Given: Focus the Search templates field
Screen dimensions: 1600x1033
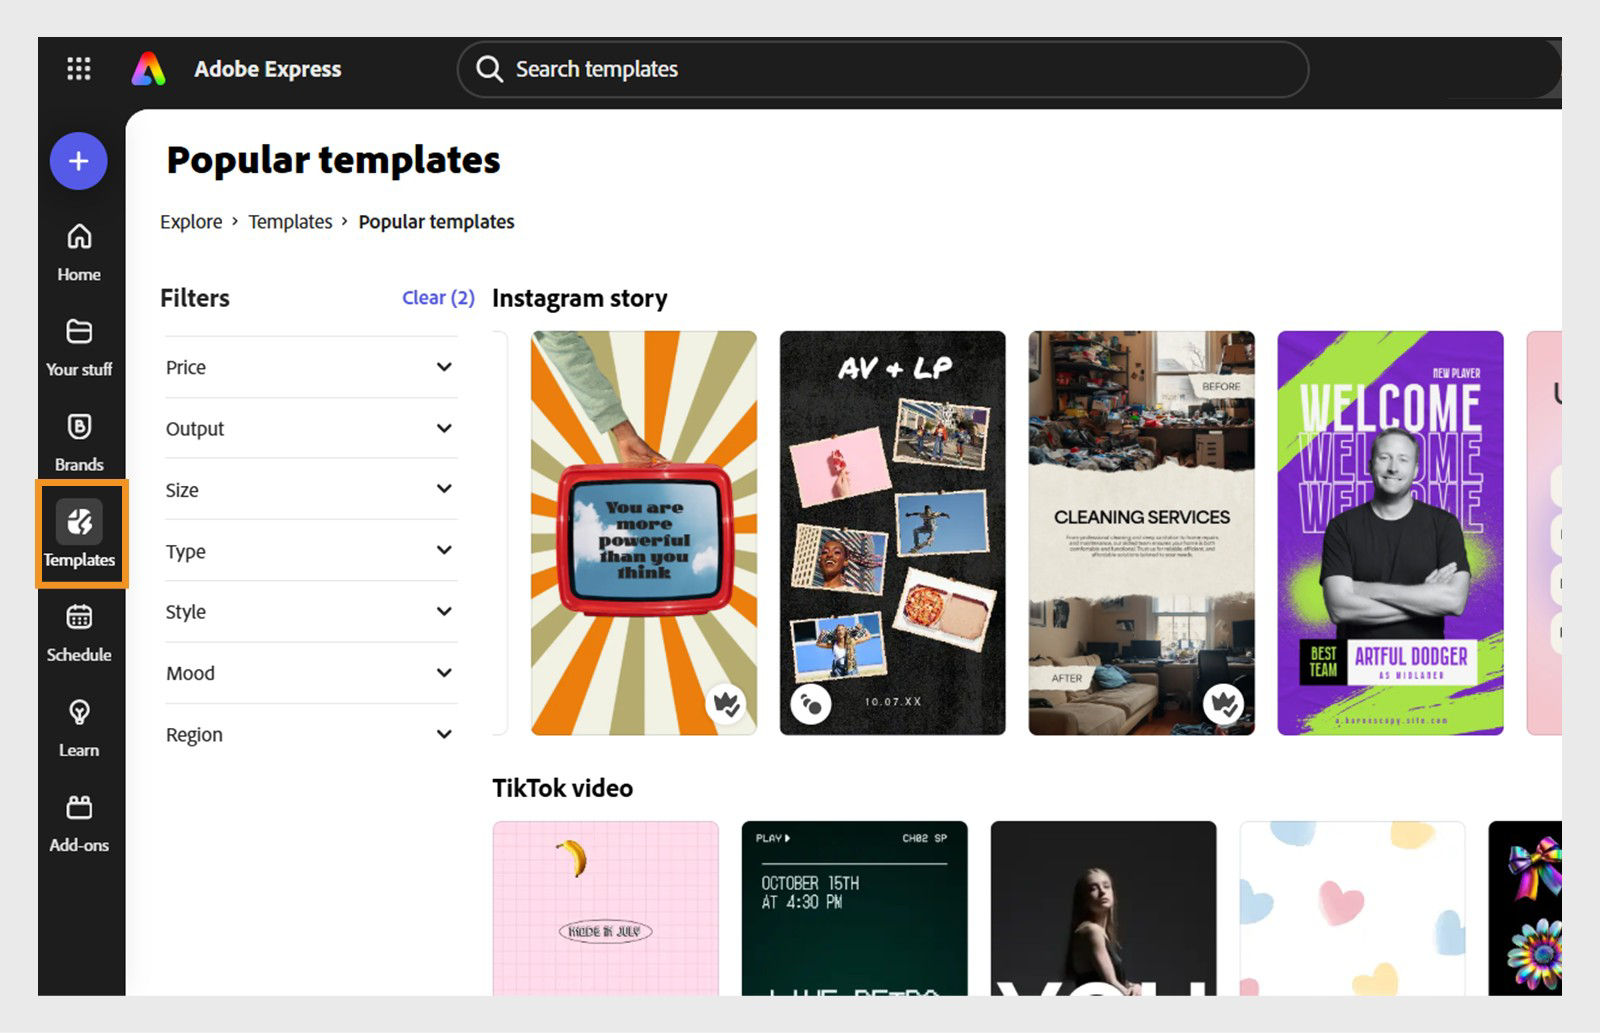Looking at the screenshot, I should pos(883,69).
